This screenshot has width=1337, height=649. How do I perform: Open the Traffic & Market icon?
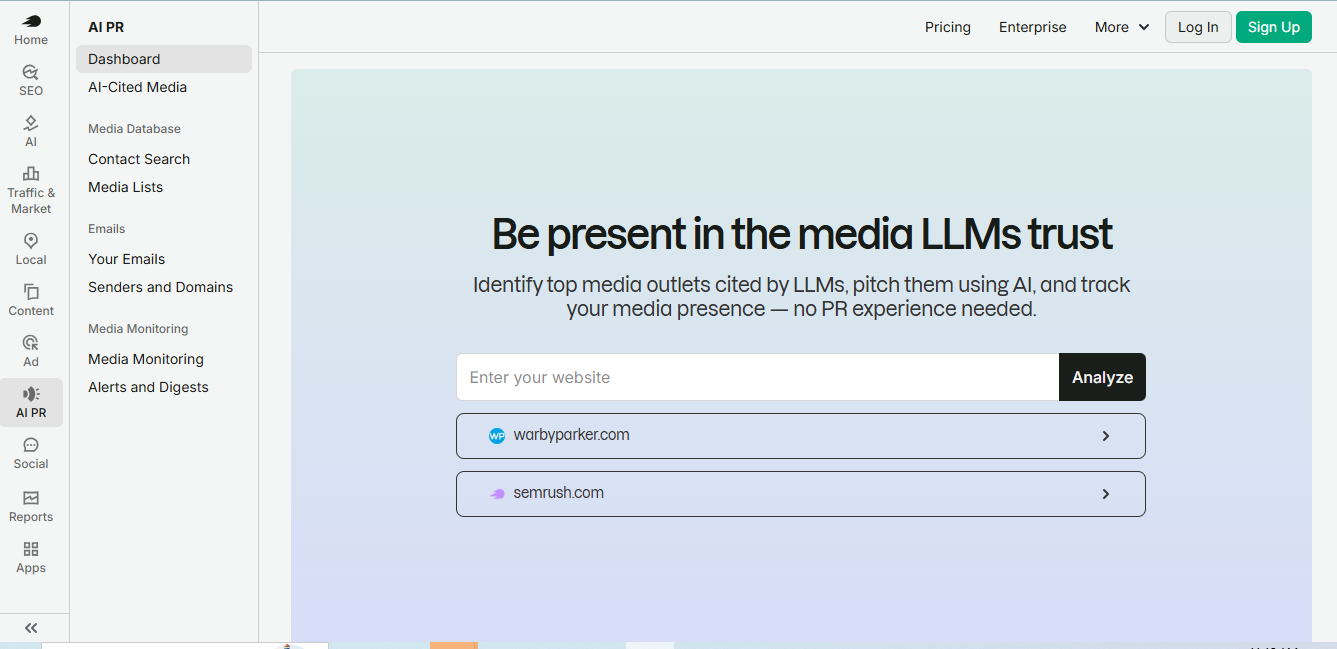[31, 174]
